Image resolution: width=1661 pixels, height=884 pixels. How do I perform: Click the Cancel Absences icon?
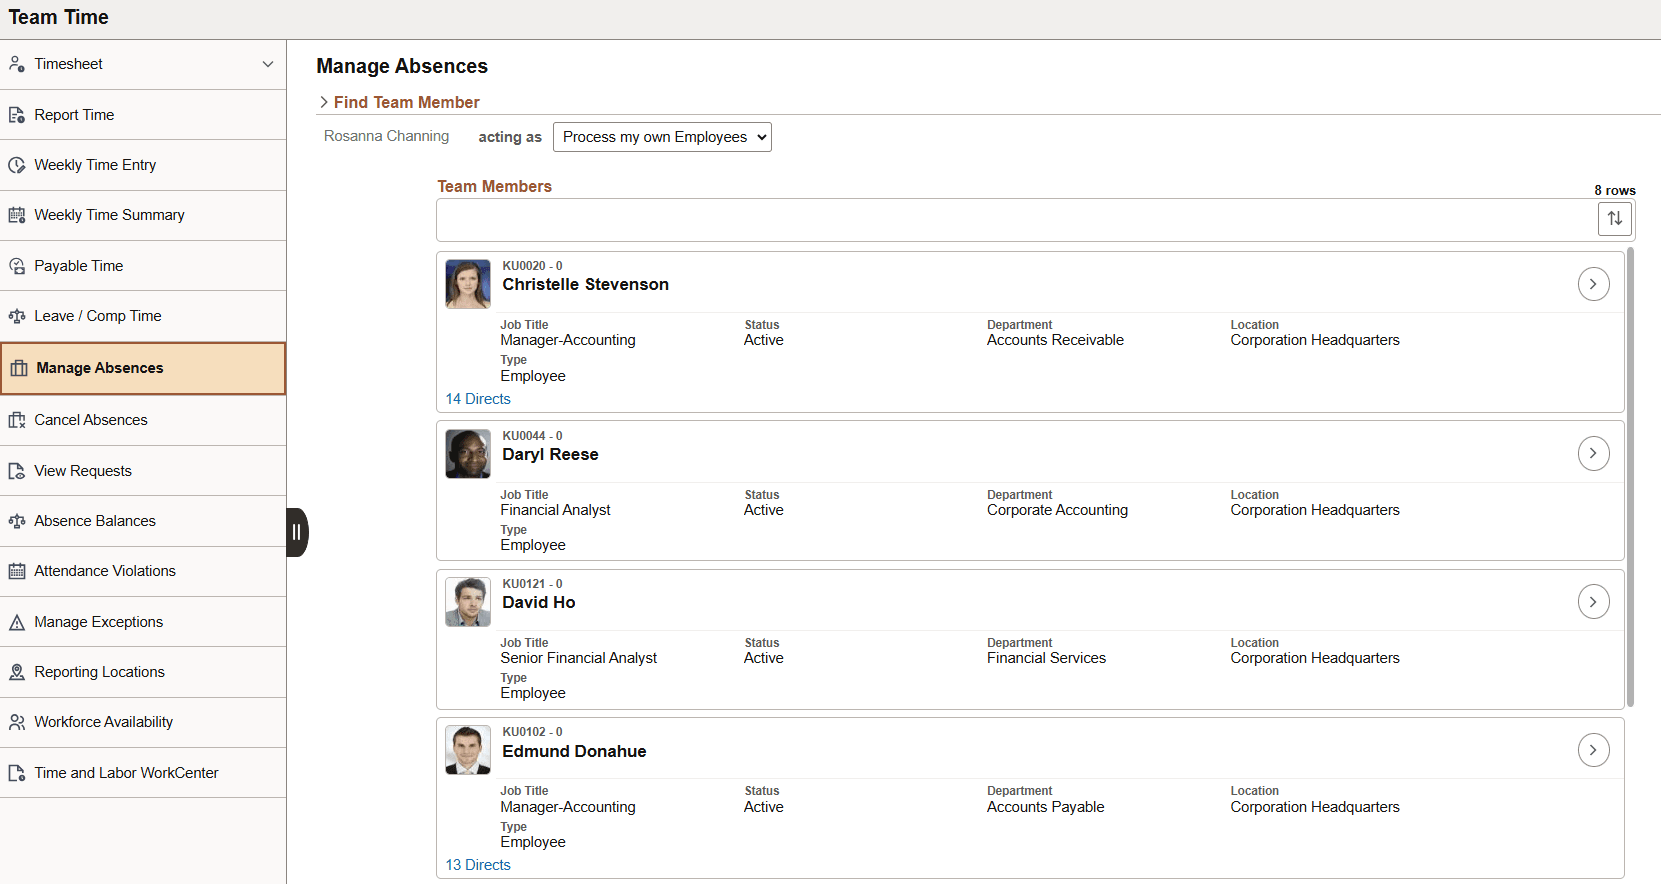coord(17,420)
